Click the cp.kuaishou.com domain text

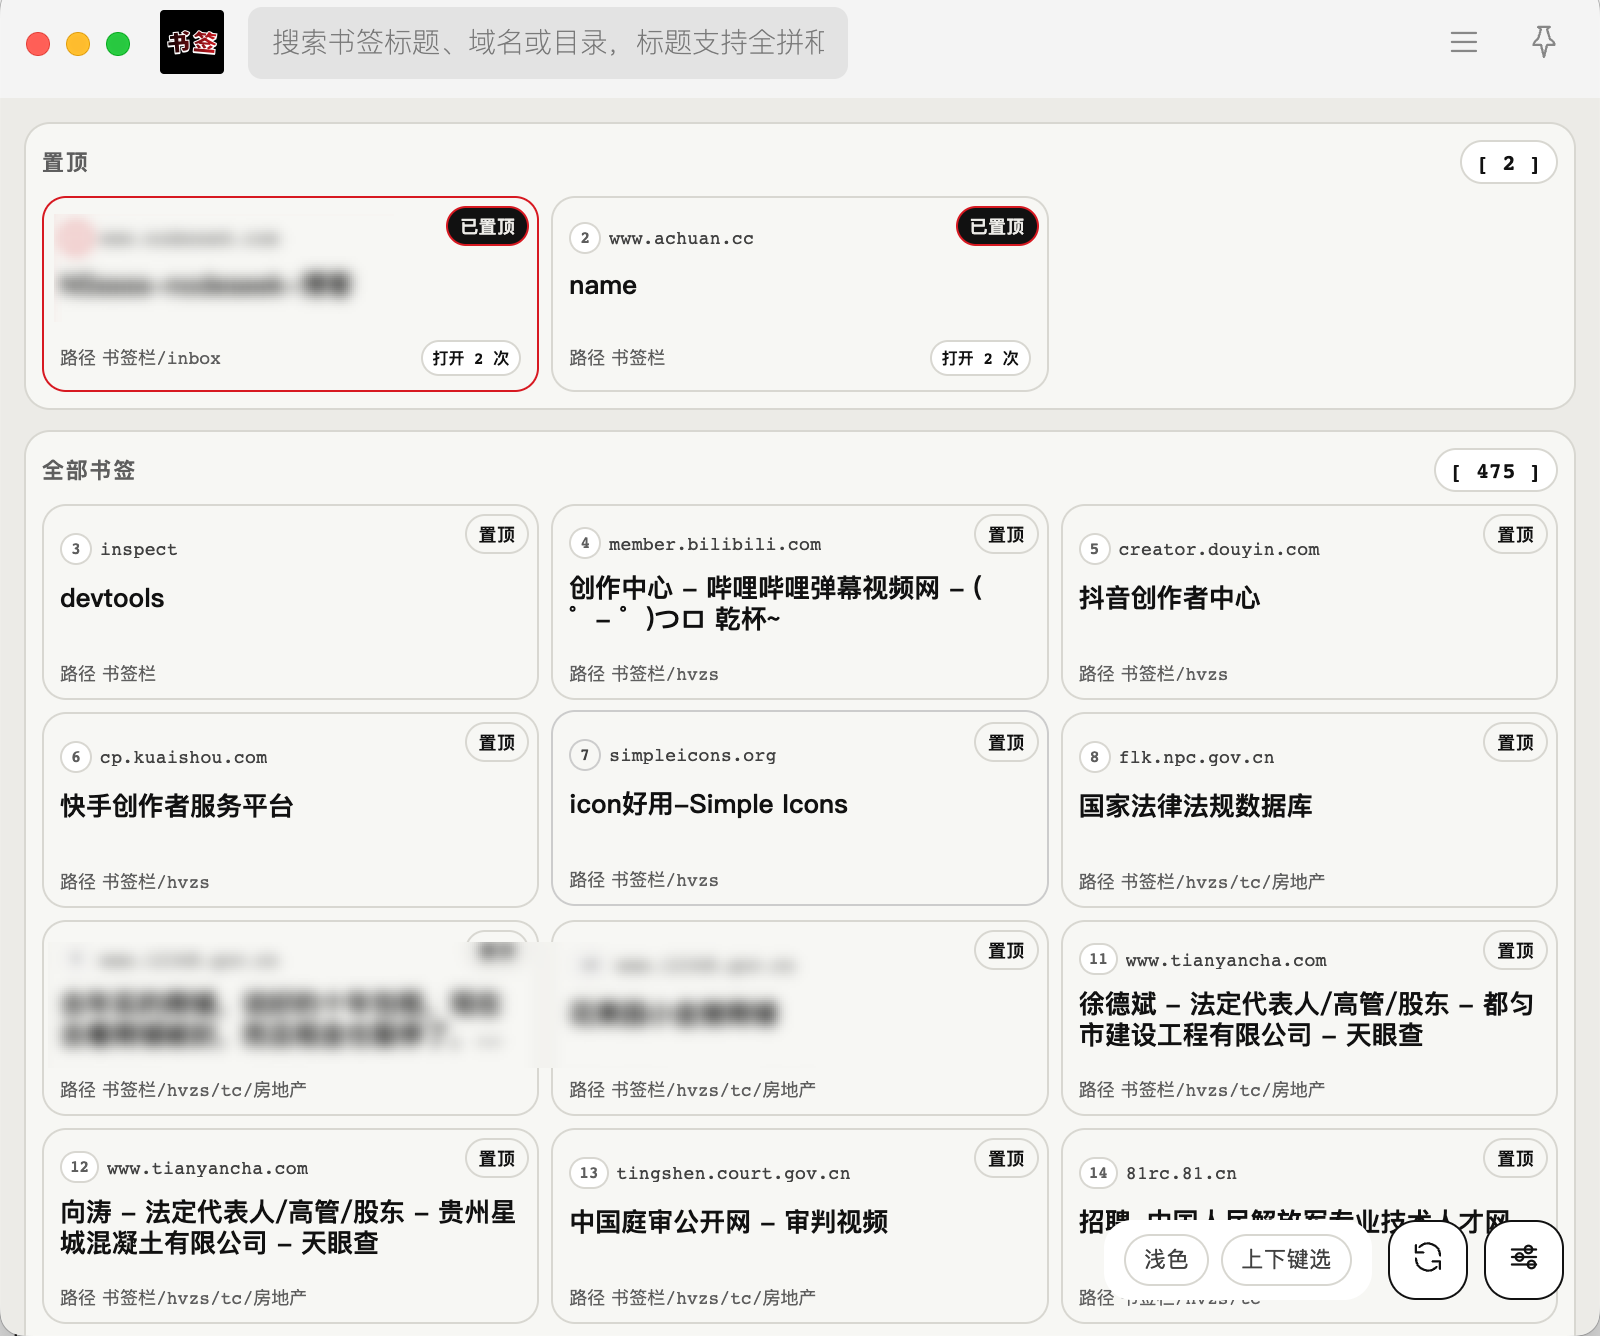click(x=184, y=757)
